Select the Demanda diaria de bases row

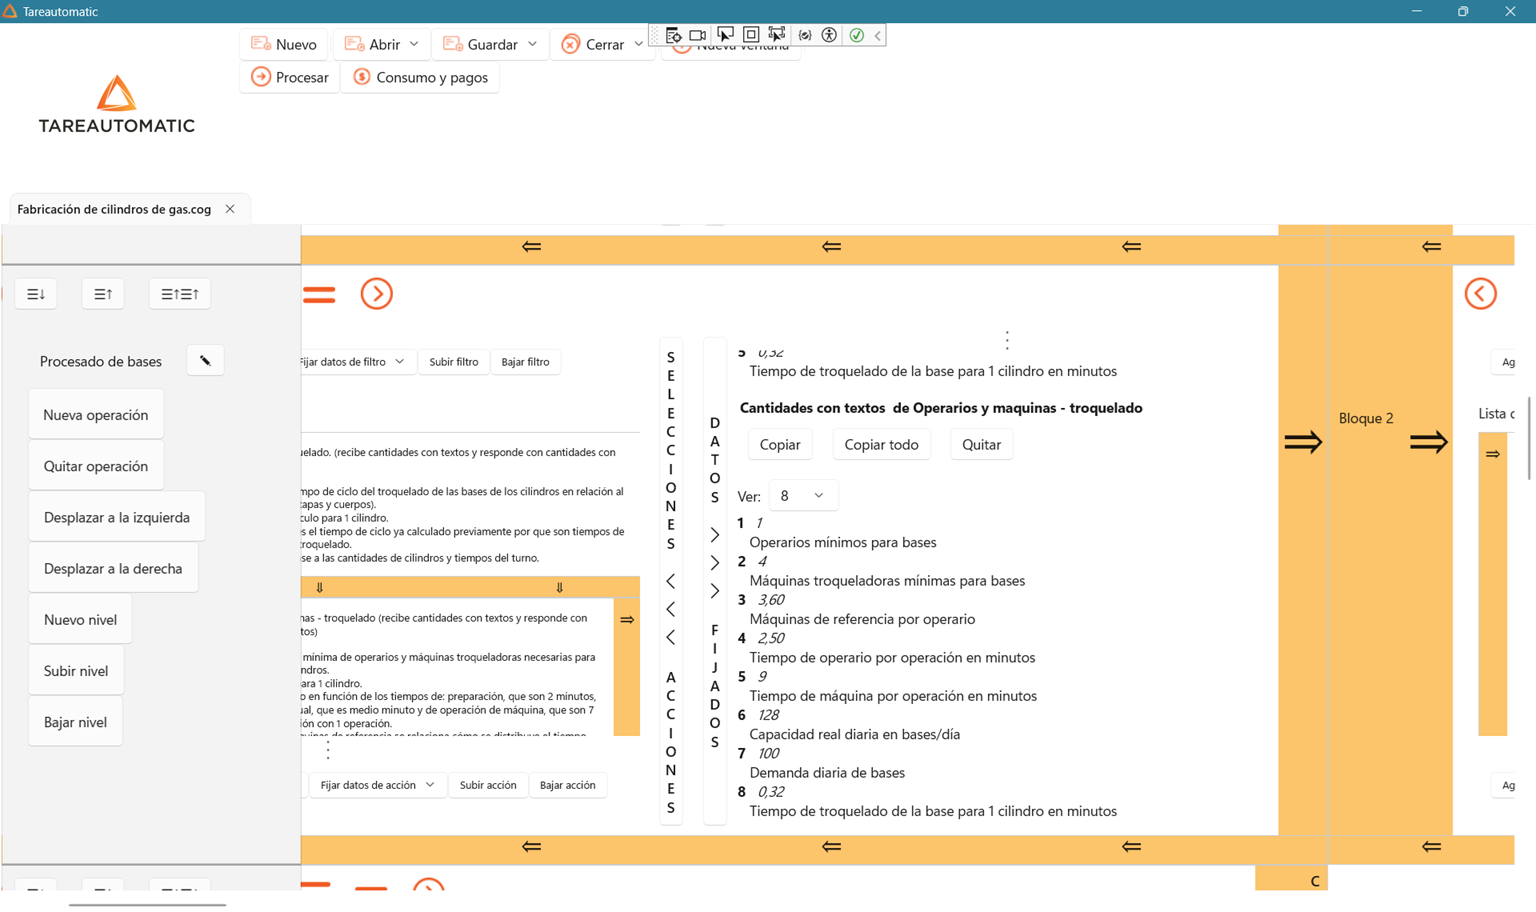(x=827, y=772)
